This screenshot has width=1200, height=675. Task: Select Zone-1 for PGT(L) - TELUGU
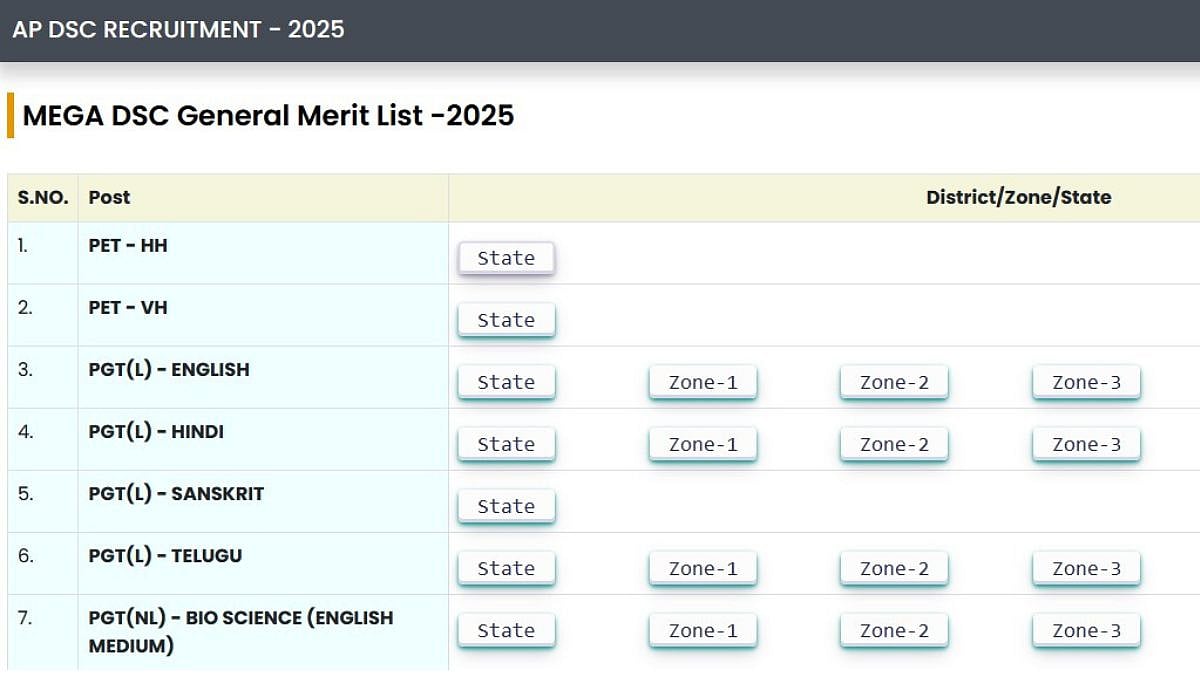coord(702,568)
